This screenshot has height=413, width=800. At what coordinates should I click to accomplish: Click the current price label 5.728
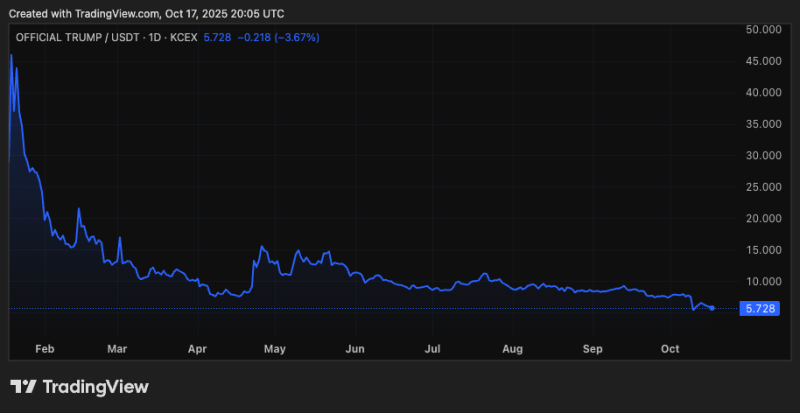[758, 309]
